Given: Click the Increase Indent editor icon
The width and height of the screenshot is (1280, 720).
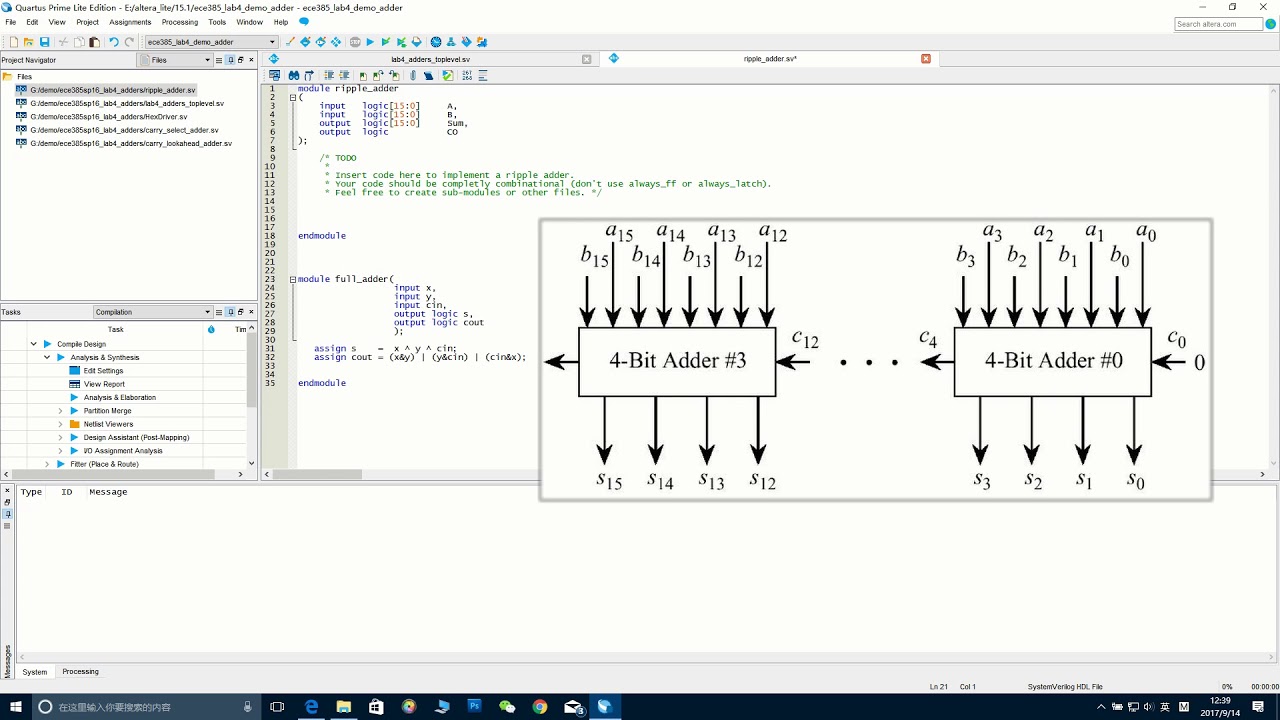Looking at the screenshot, I should click(329, 75).
